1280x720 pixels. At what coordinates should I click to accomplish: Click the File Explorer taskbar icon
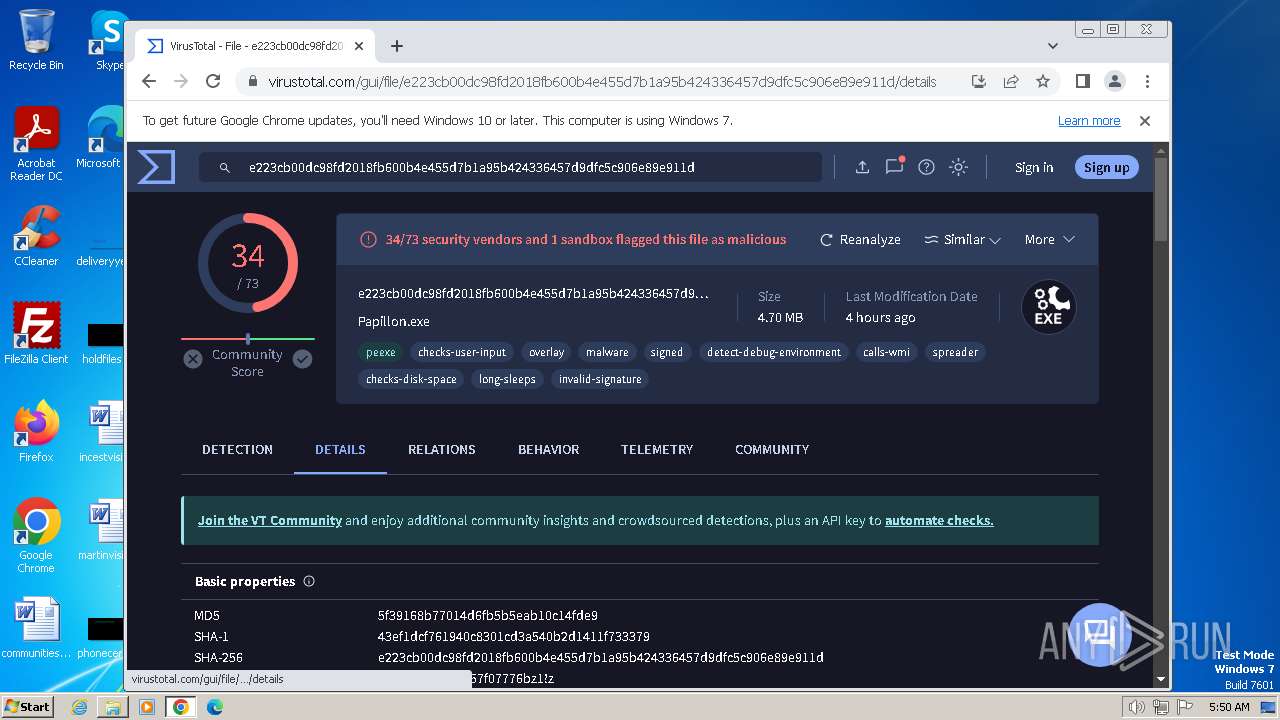click(x=113, y=707)
